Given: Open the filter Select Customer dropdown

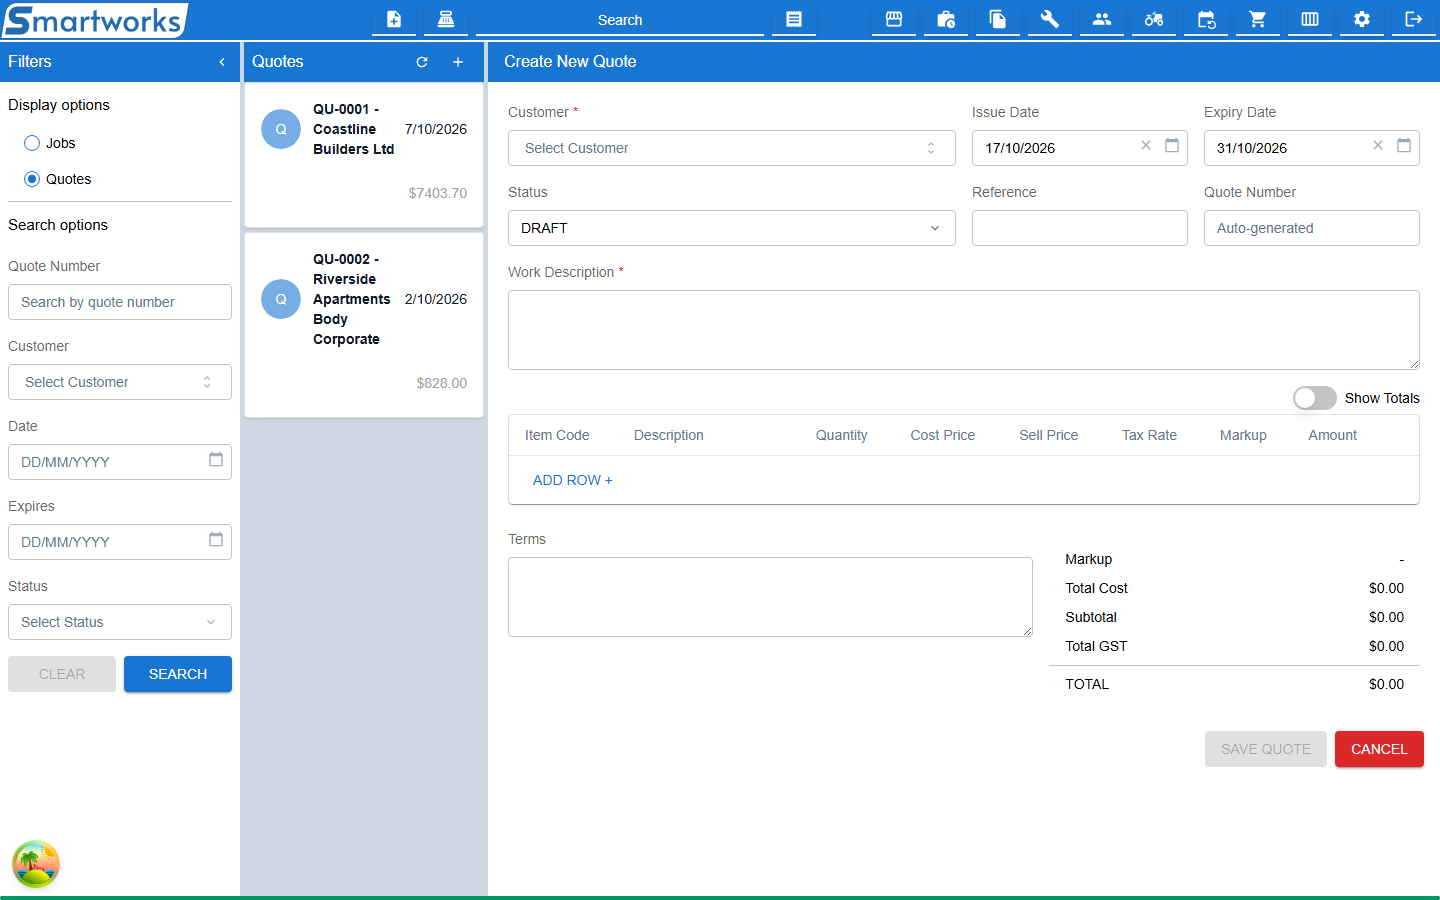Looking at the screenshot, I should click(120, 382).
